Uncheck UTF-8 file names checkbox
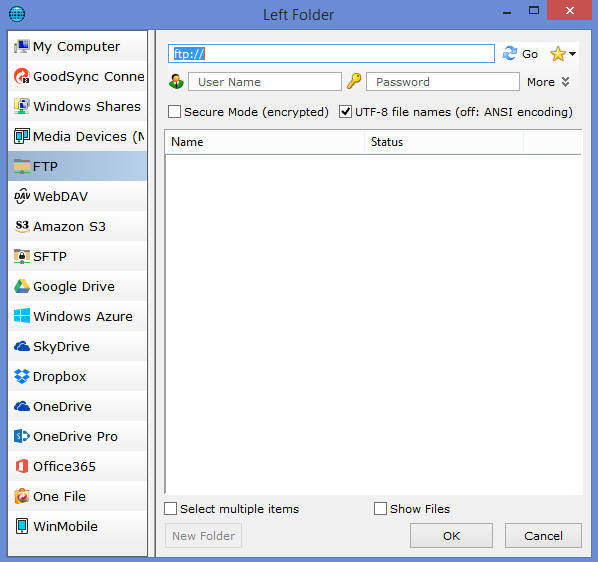Screen dimensions: 598x562 pos(345,112)
